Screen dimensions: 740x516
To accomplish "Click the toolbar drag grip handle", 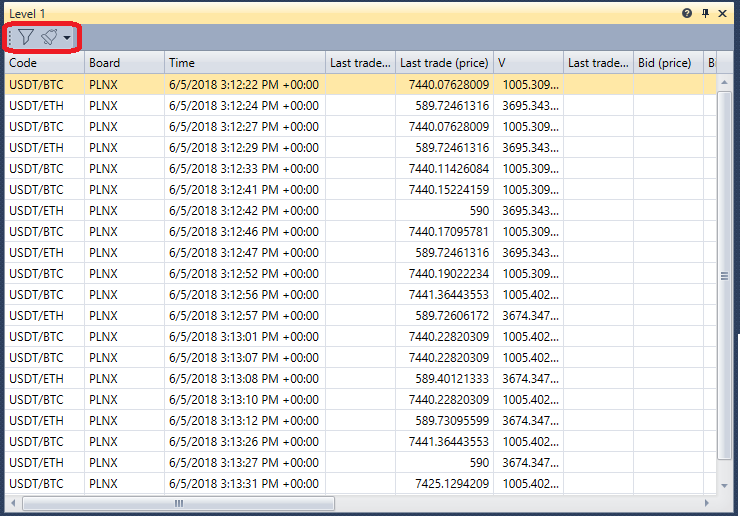I will tap(10, 37).
